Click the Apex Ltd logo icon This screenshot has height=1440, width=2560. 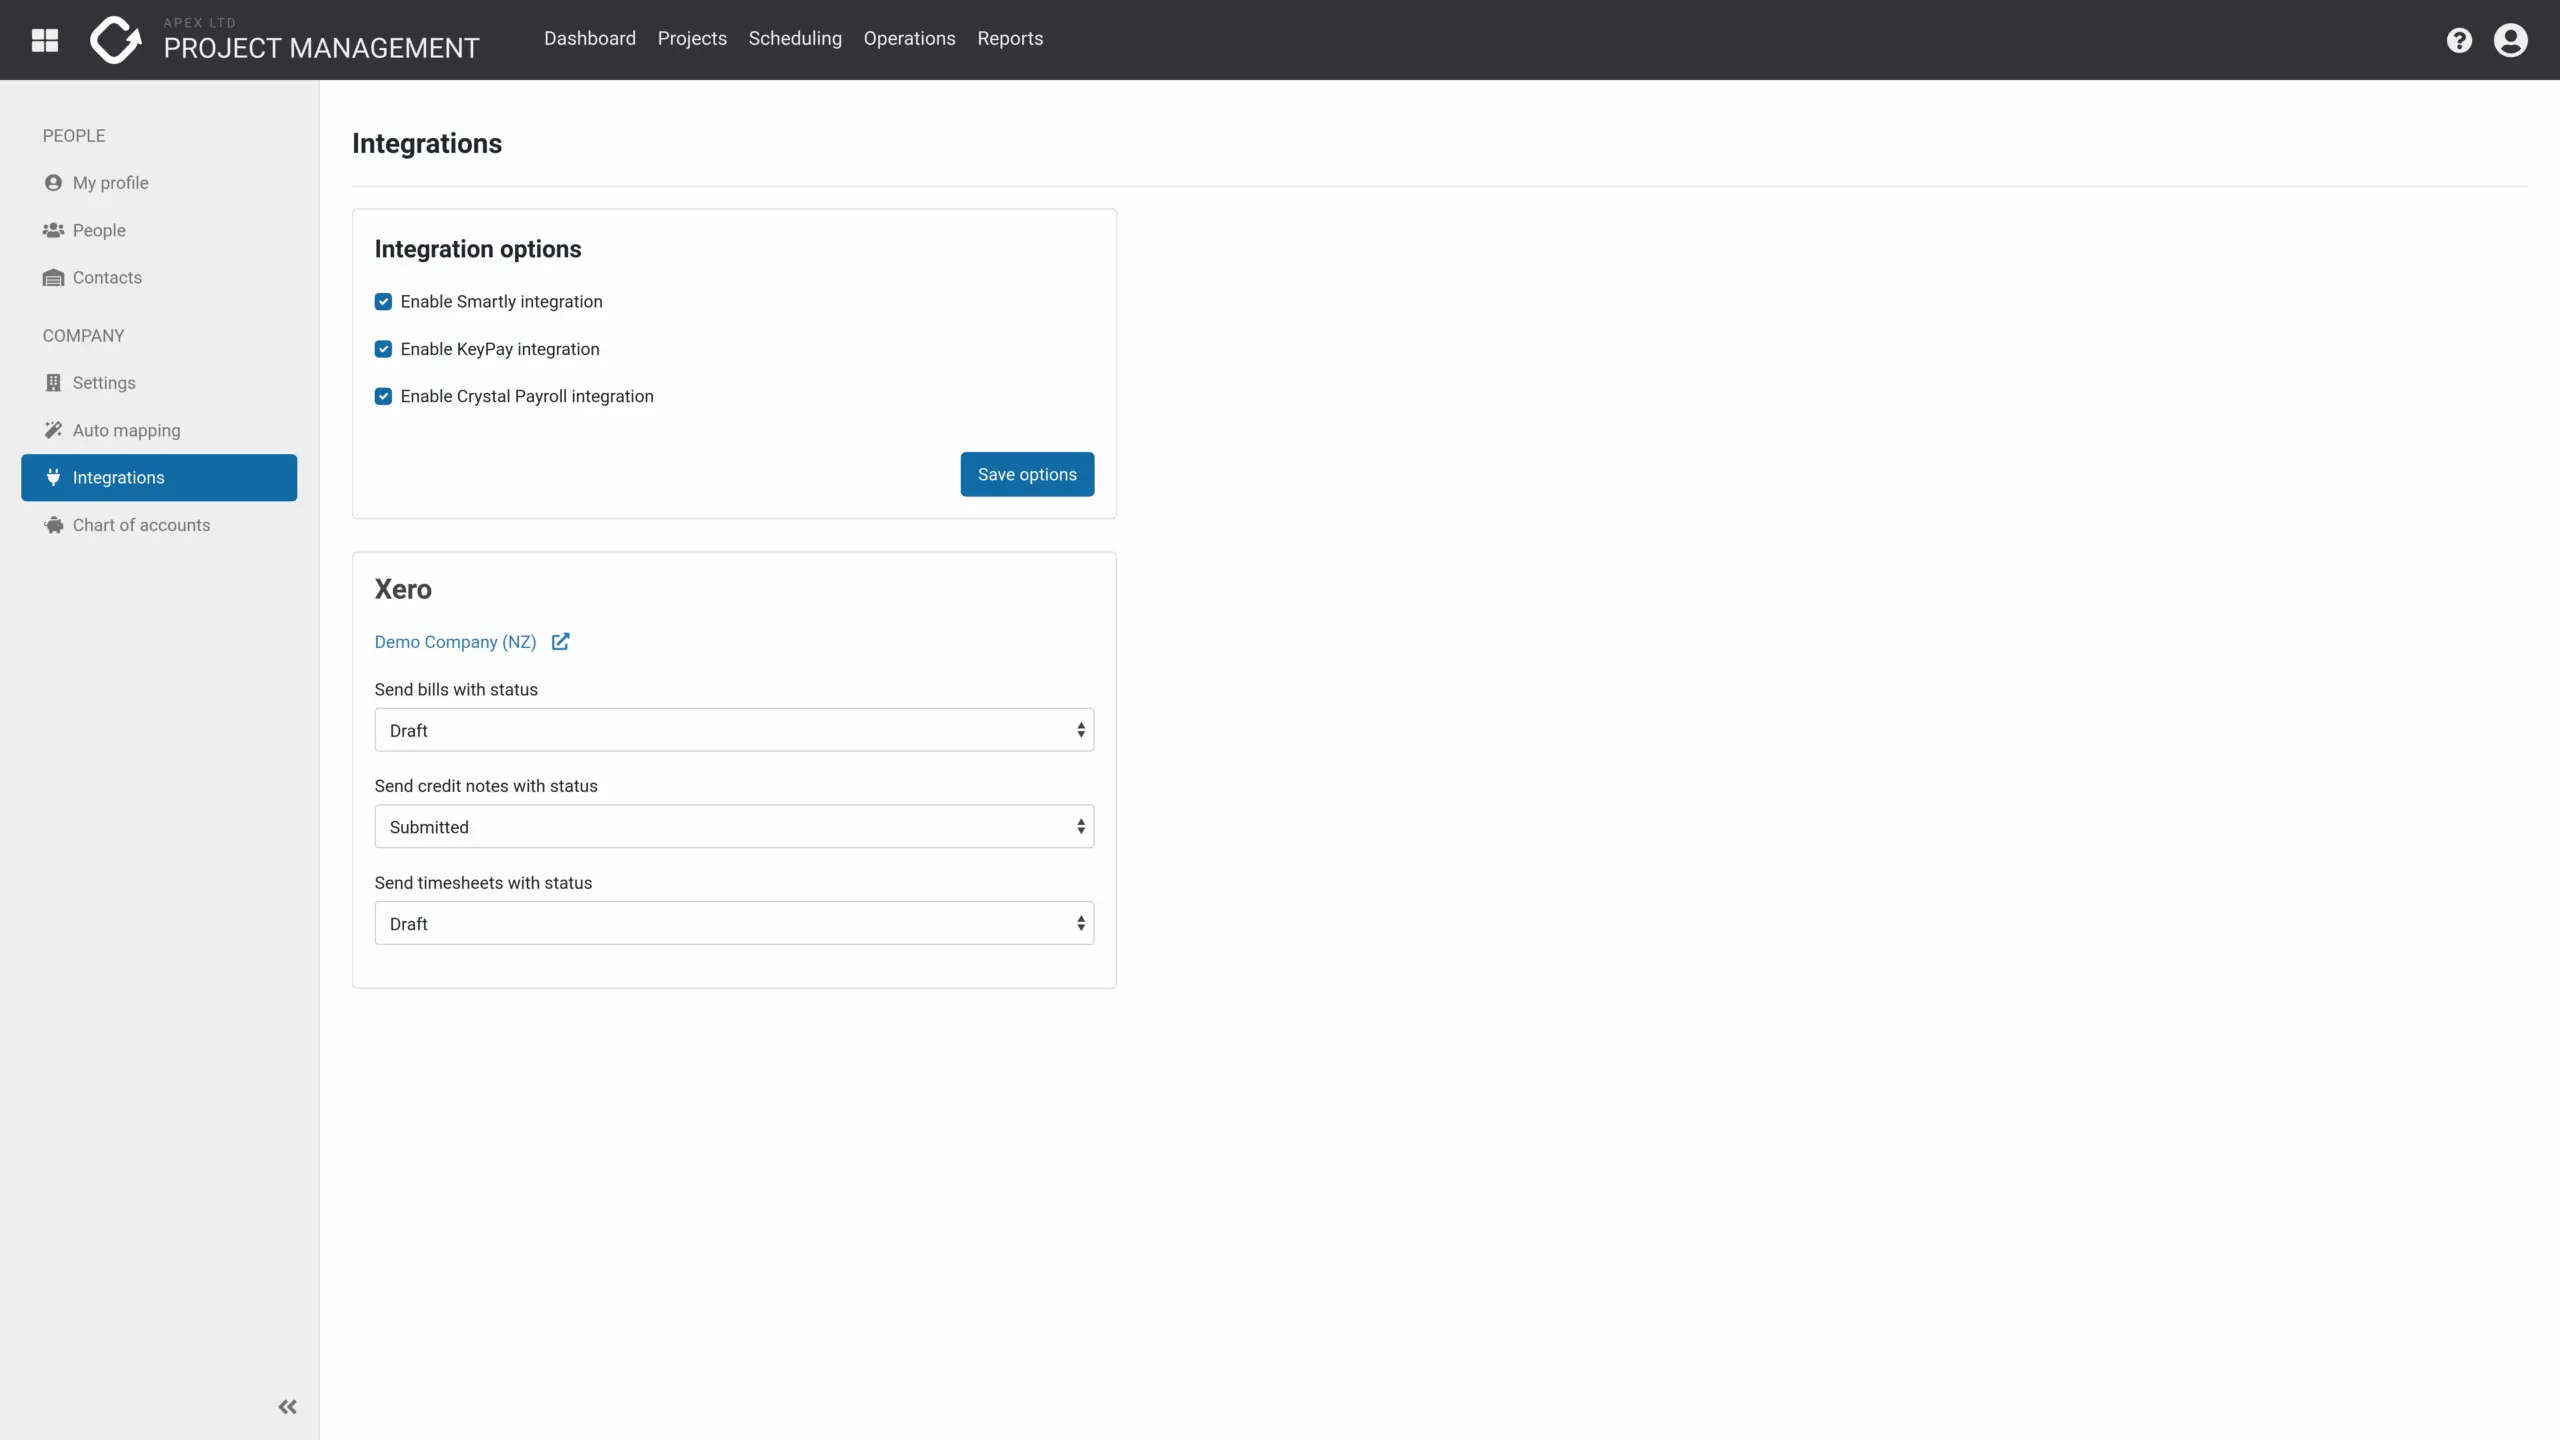coord(115,40)
